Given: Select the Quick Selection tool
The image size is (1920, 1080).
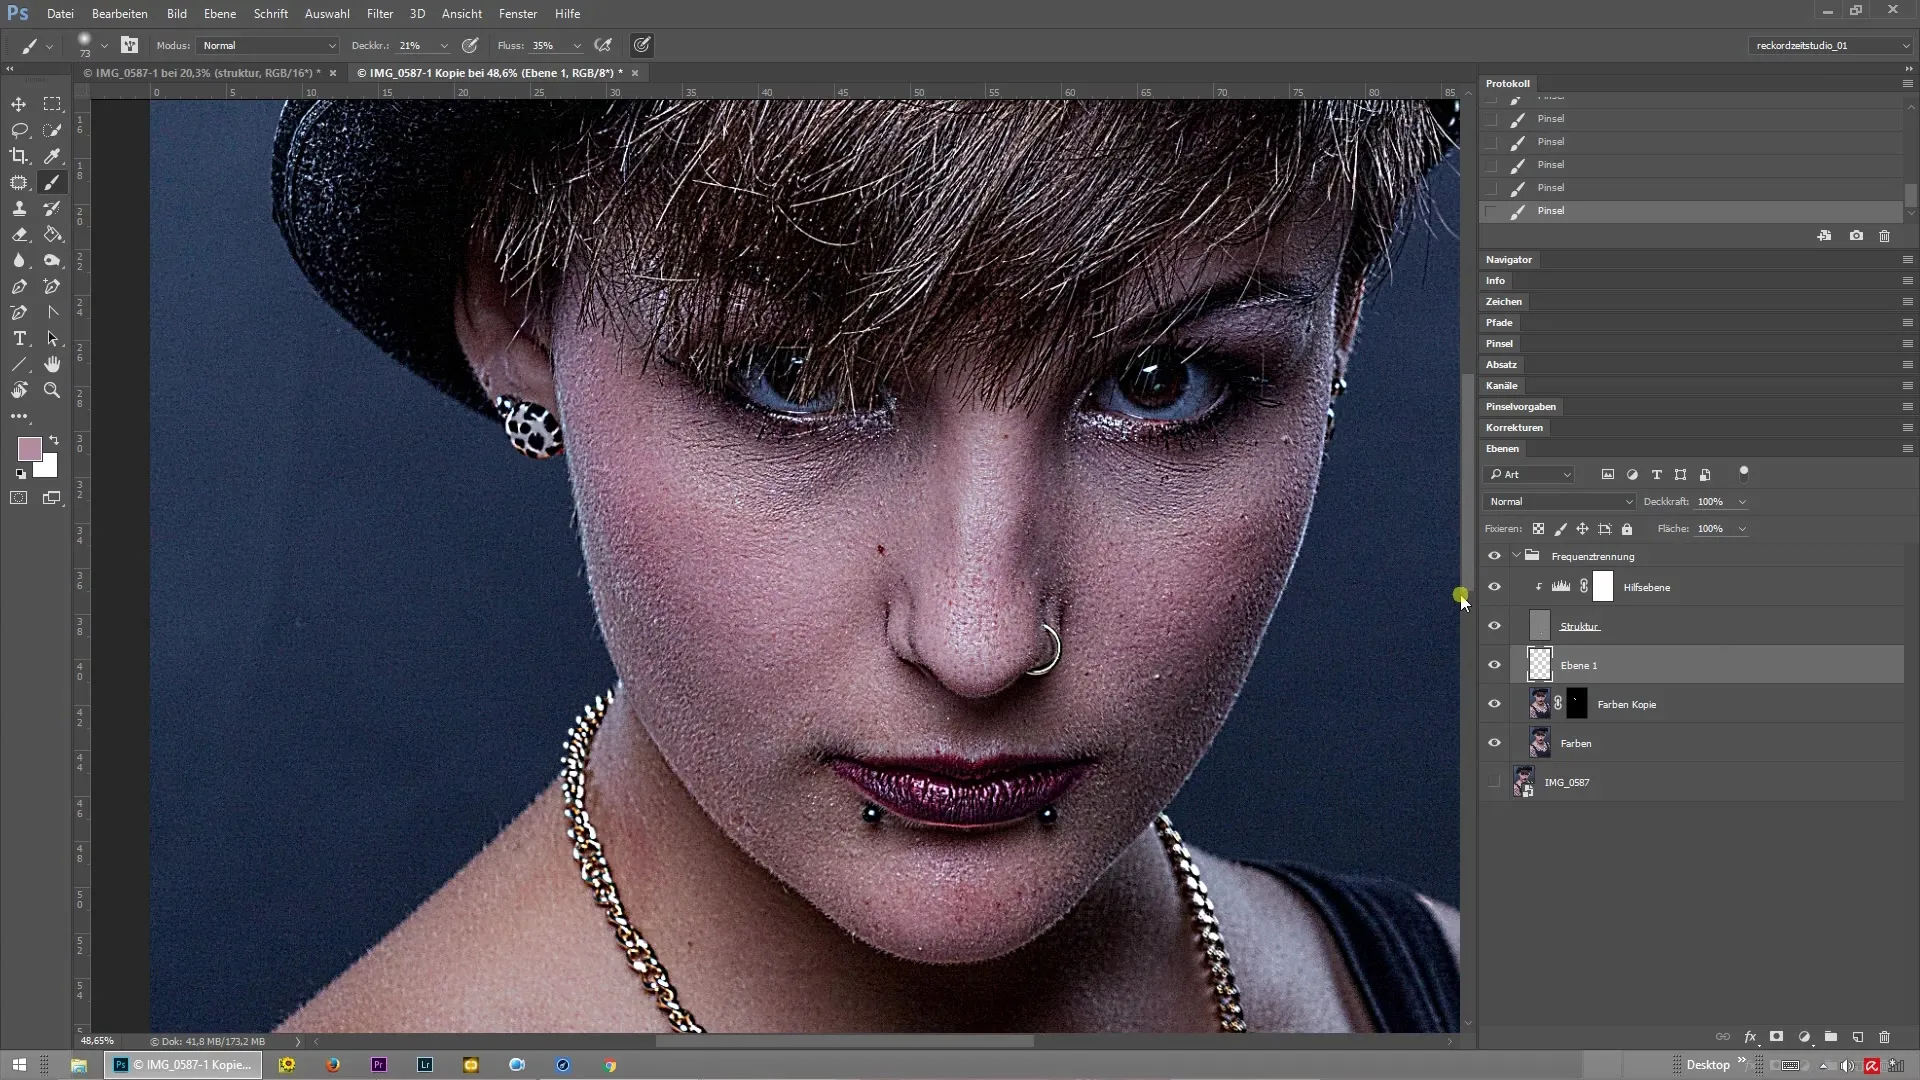Looking at the screenshot, I should (52, 130).
